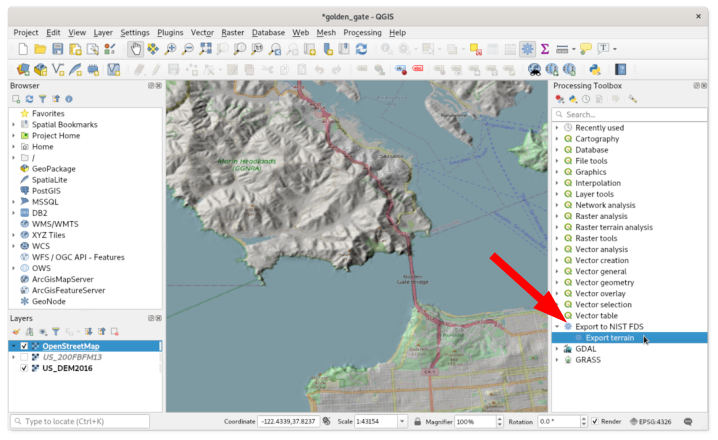Click the Coordinate input field

pos(289,422)
